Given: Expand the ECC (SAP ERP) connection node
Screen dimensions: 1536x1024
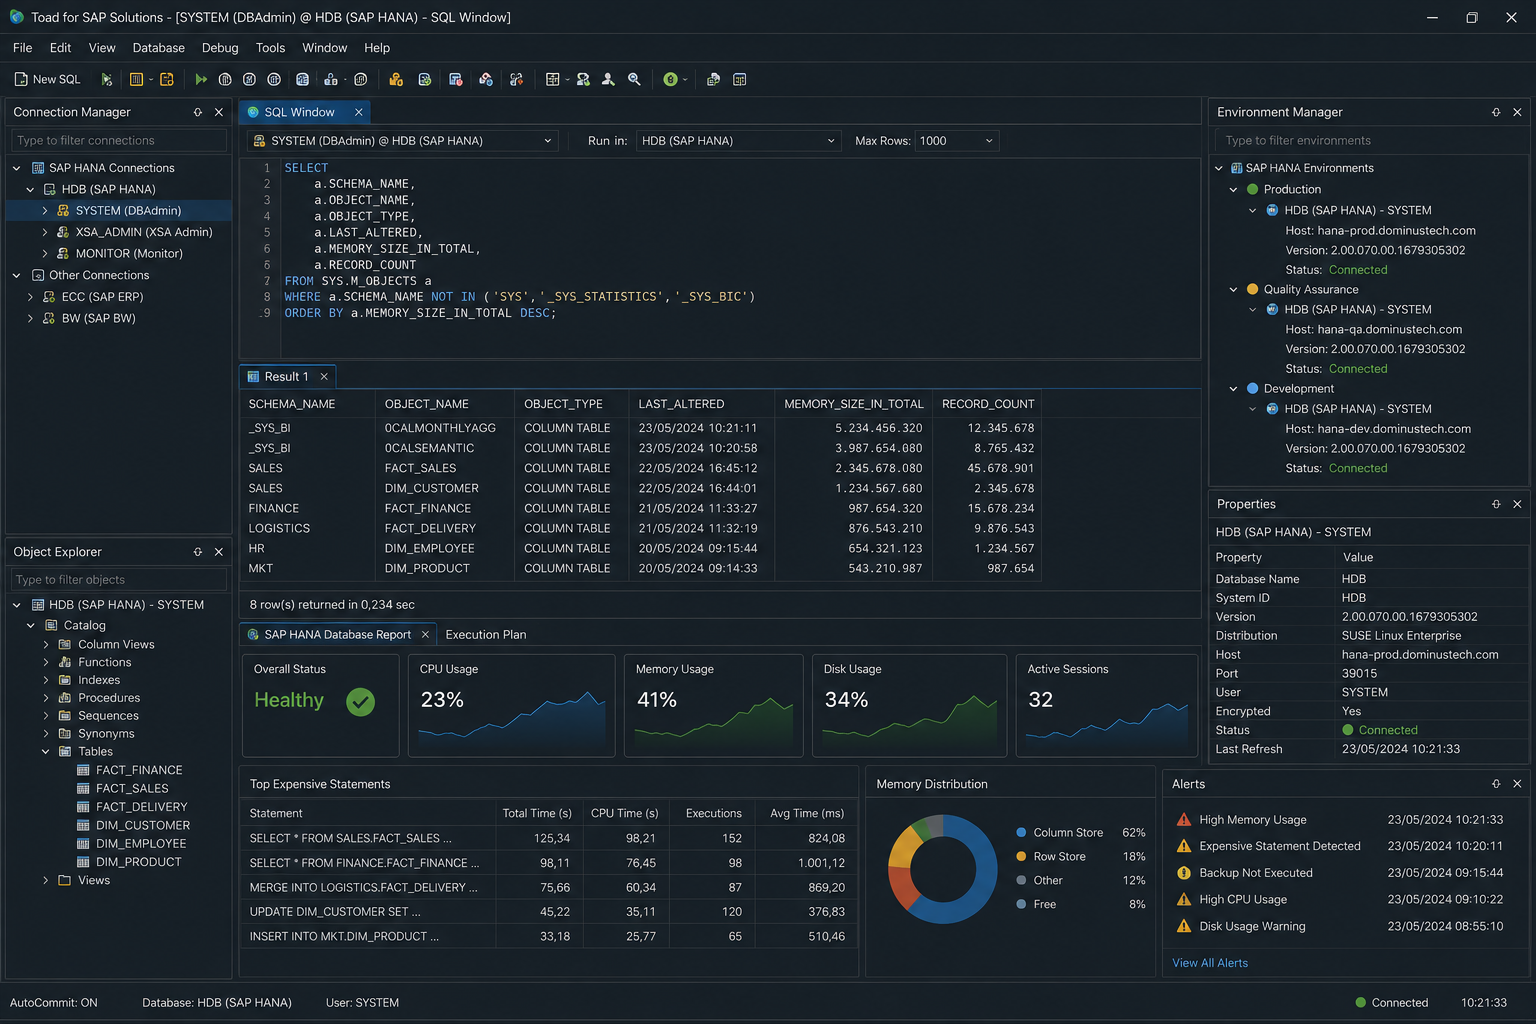Looking at the screenshot, I should pyautogui.click(x=31, y=297).
